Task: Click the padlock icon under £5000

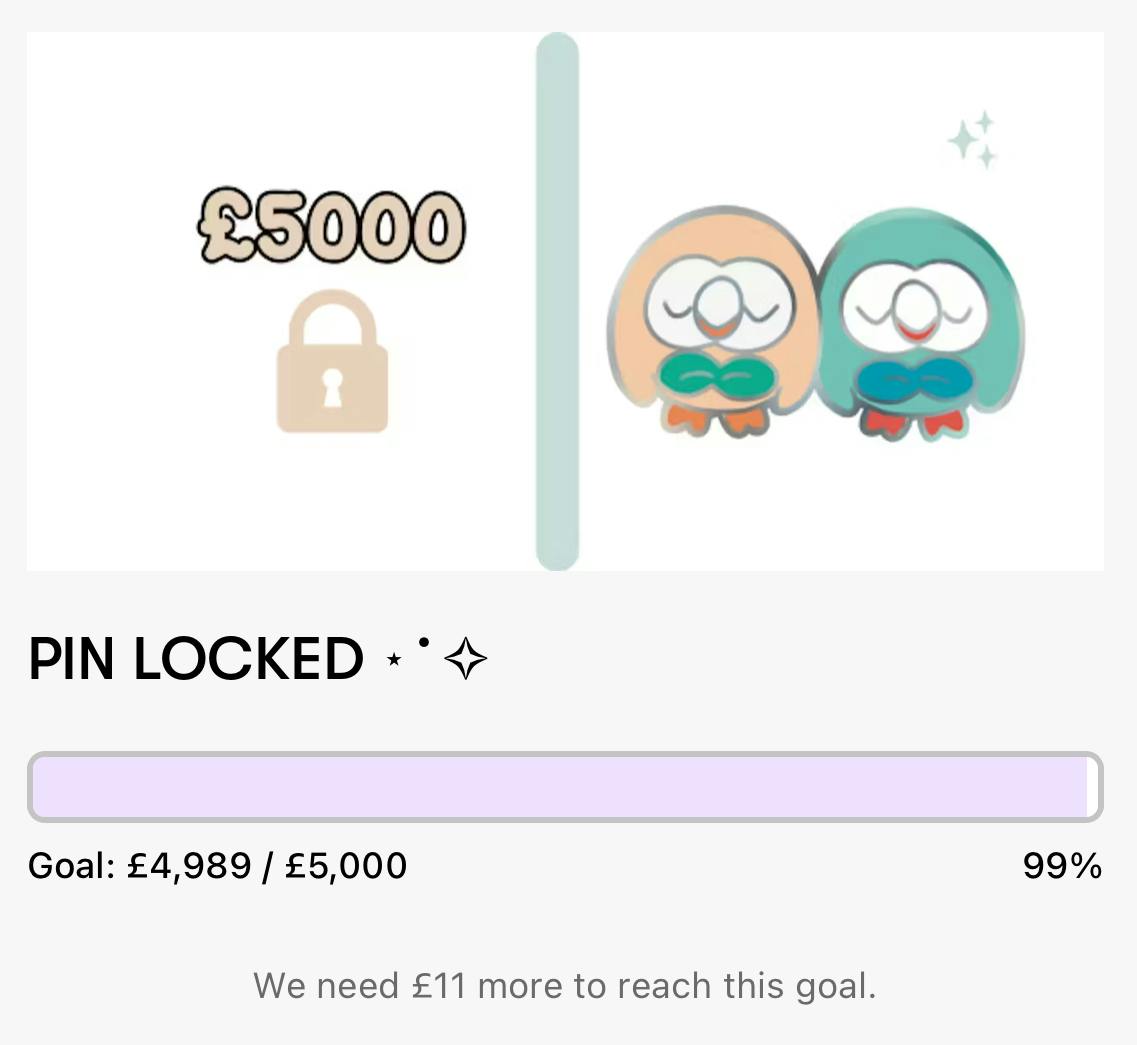Action: coord(332,362)
